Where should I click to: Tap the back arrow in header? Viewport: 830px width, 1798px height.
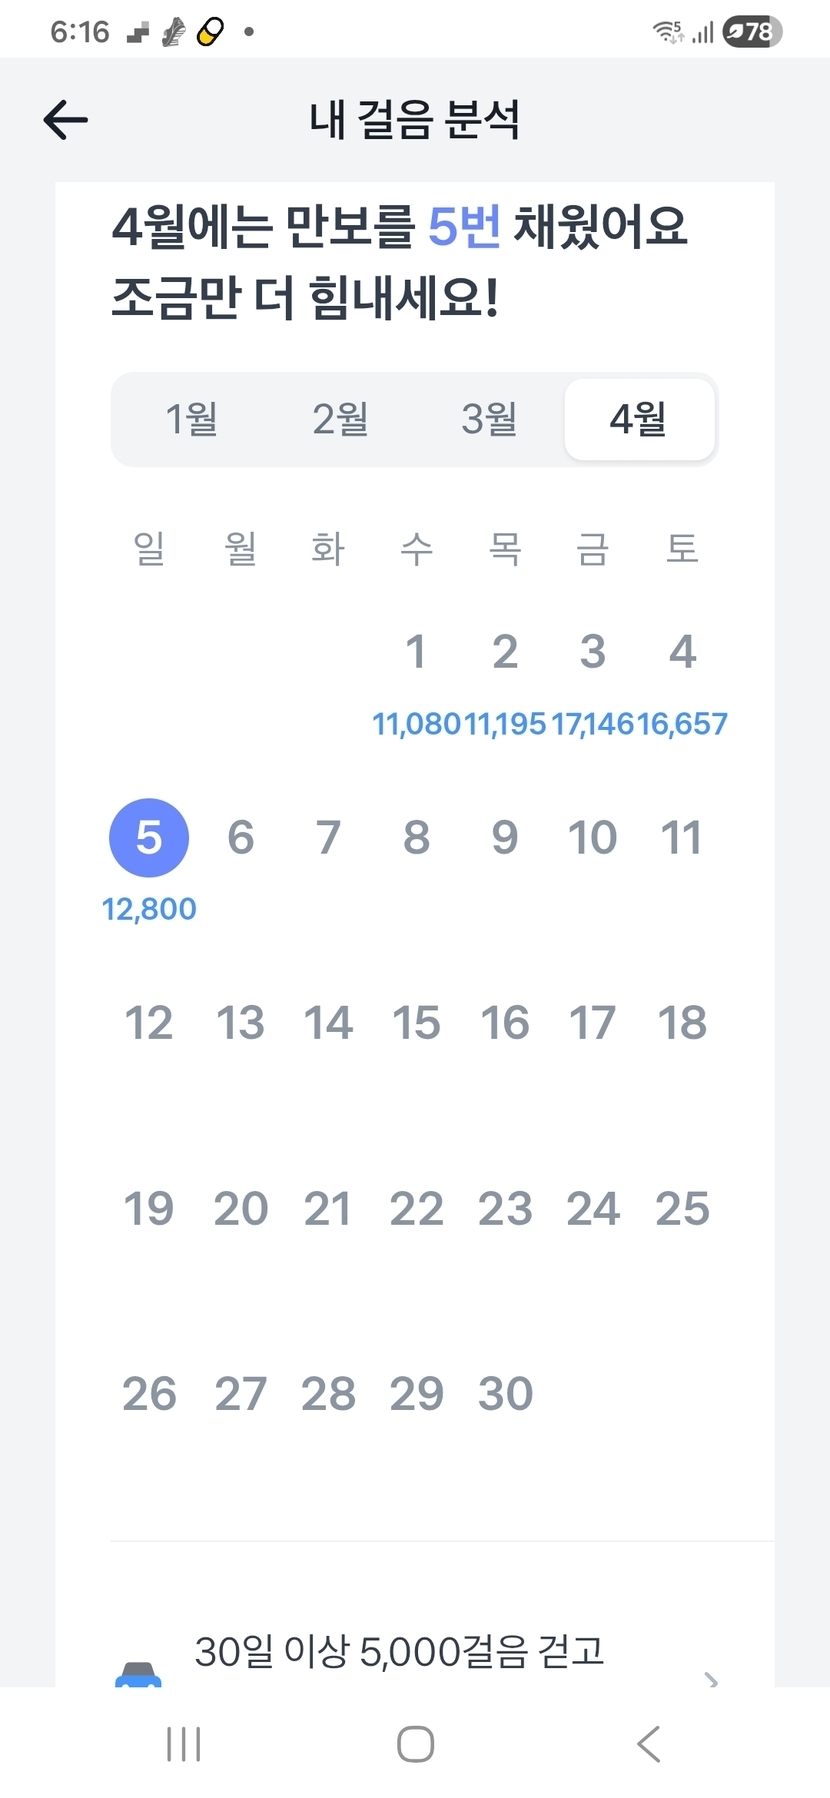pyautogui.click(x=66, y=120)
